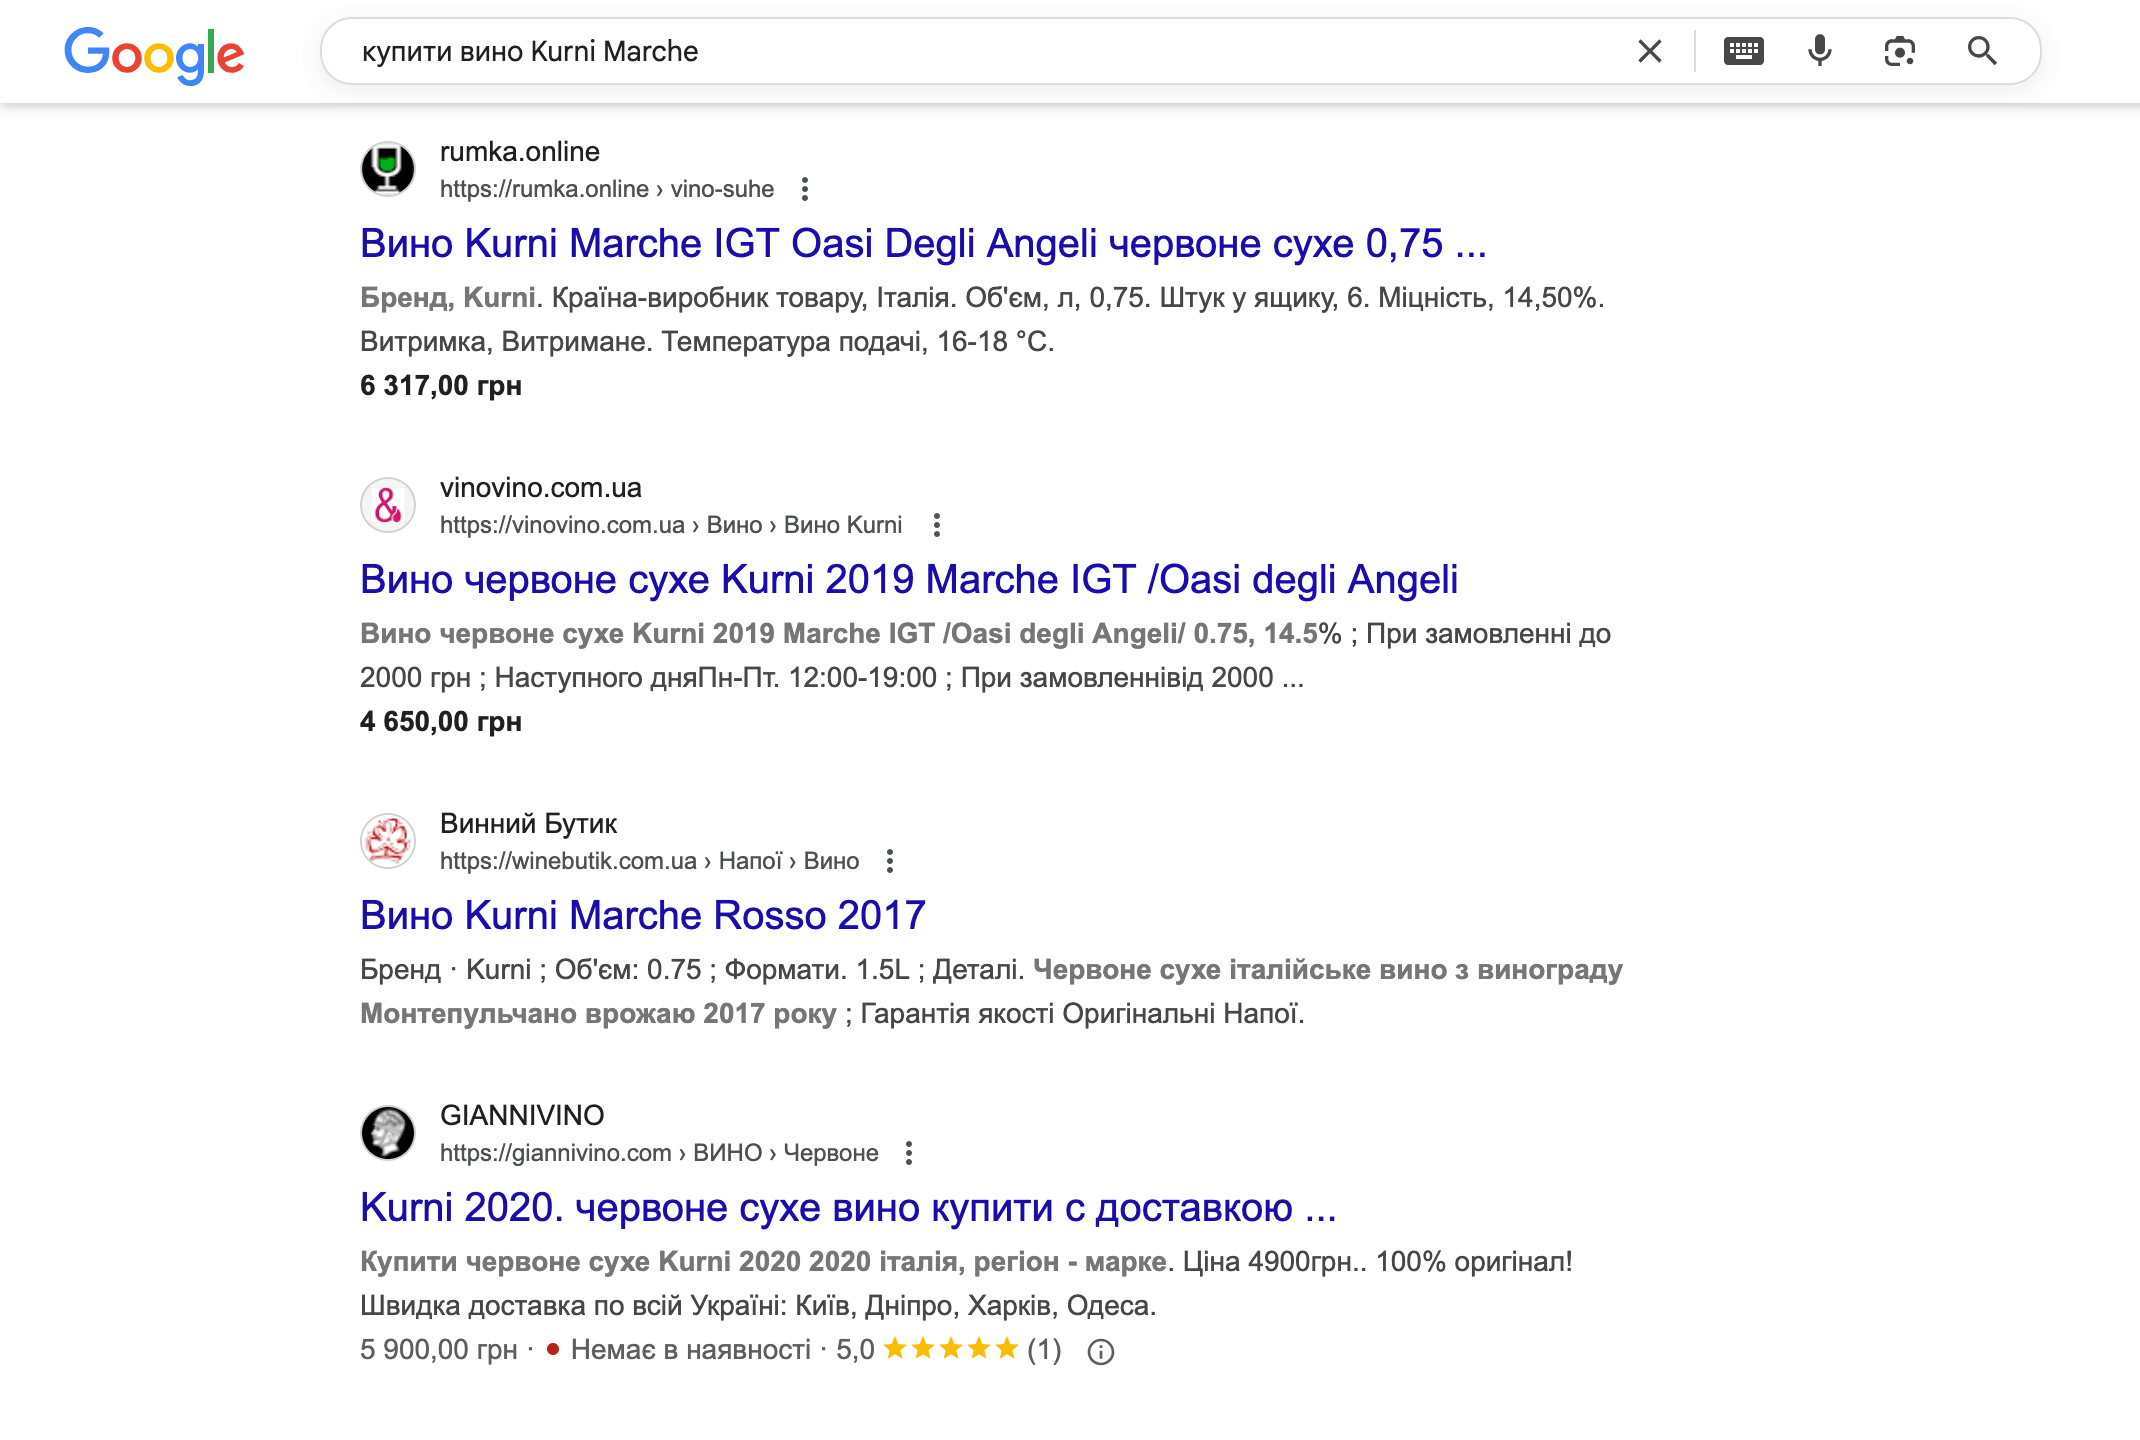This screenshot has width=2140, height=1440.
Task: Click price '6 317,00 грн'
Action: tap(441, 385)
